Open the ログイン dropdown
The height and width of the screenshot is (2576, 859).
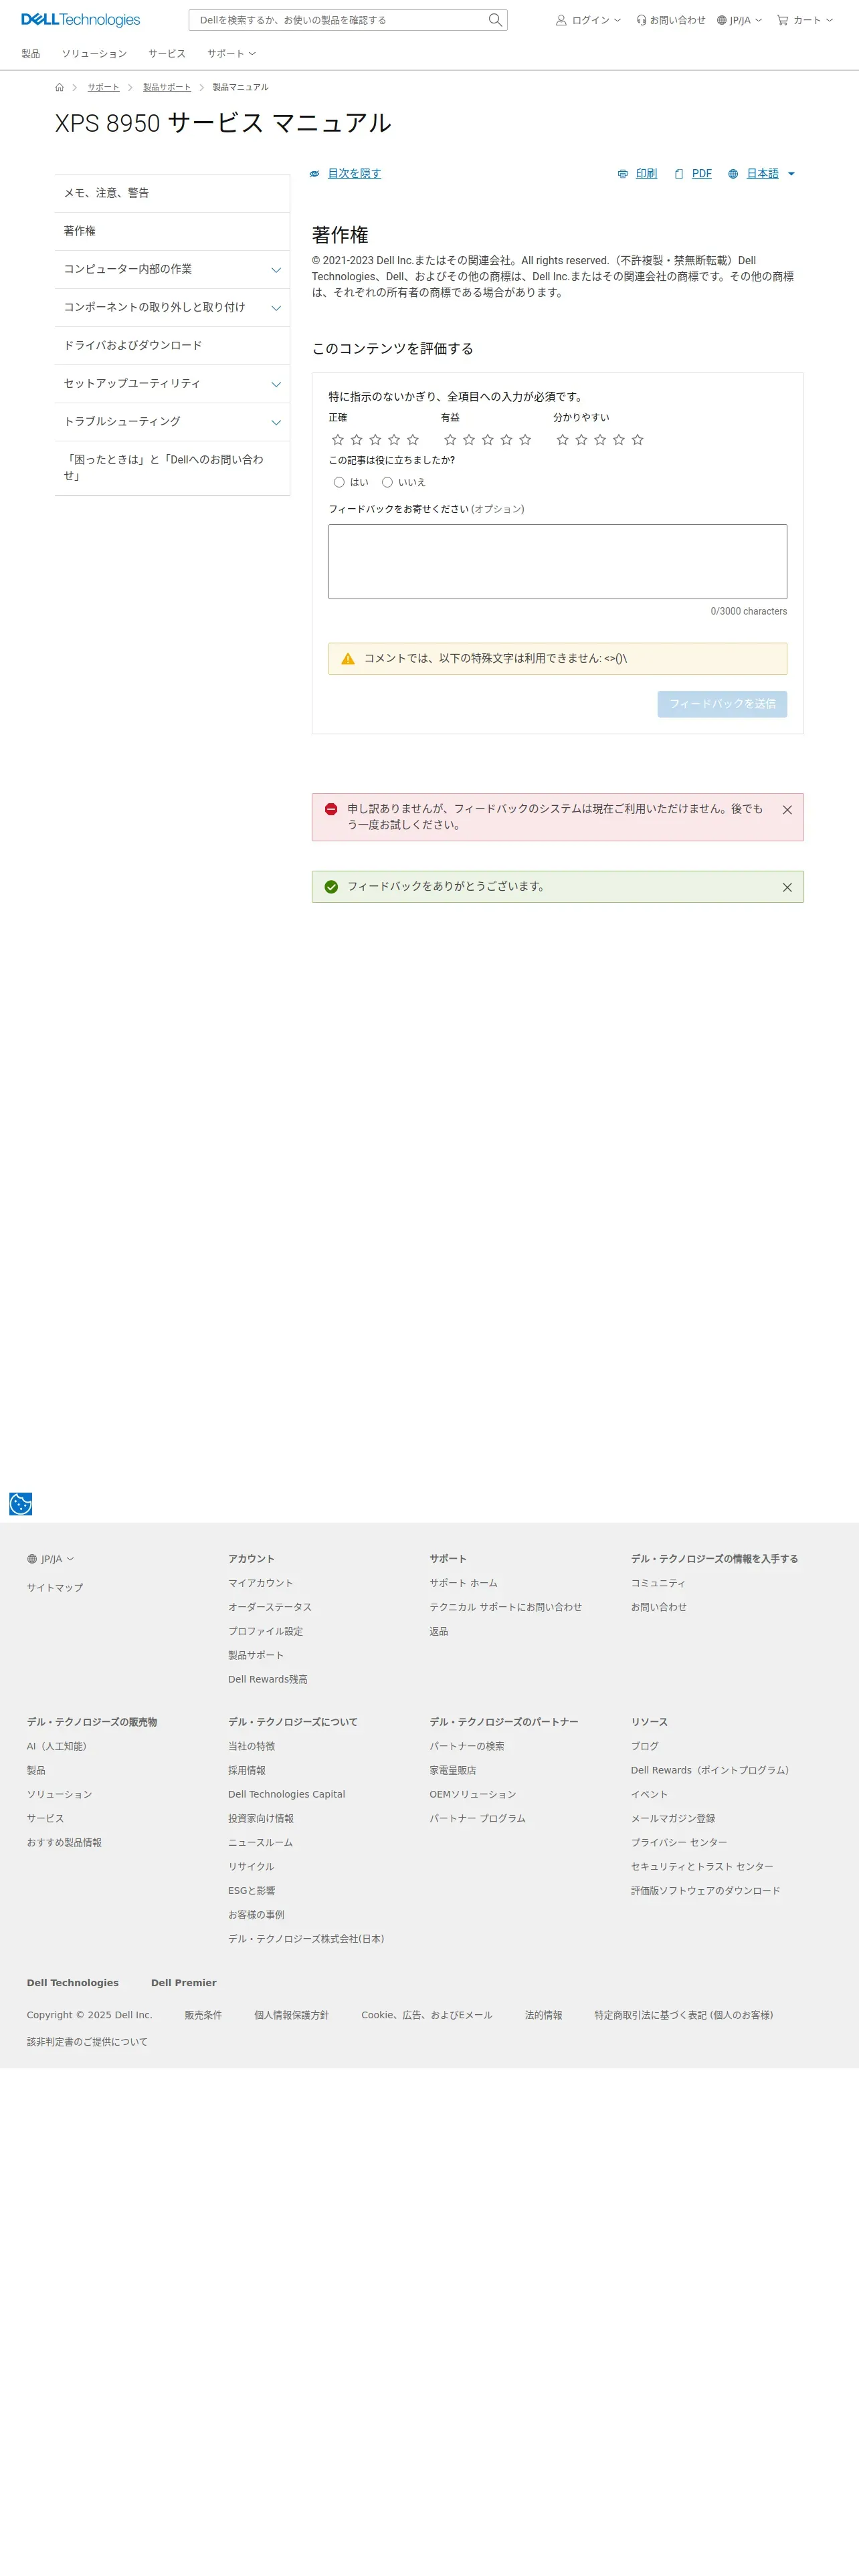click(x=588, y=20)
